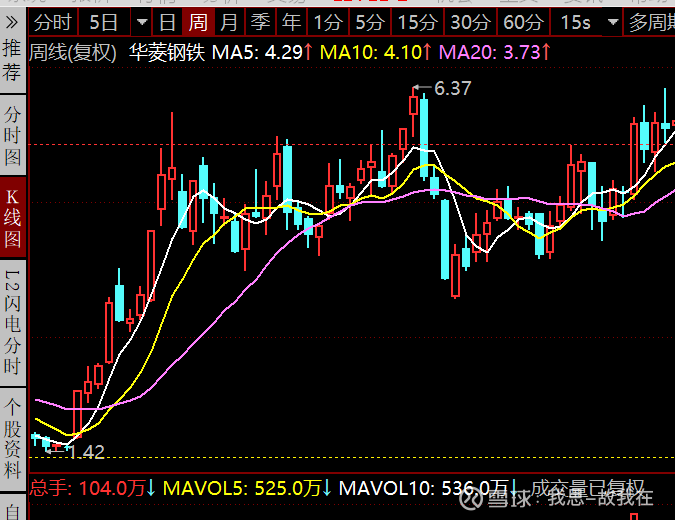Viewport: 675px width, 520px height.
Task: Open the 多周期 multi-period view
Action: coord(650,22)
